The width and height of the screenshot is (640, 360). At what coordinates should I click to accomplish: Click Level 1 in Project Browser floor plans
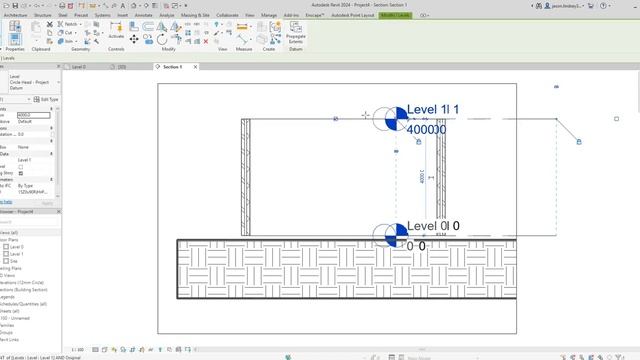coord(16,254)
